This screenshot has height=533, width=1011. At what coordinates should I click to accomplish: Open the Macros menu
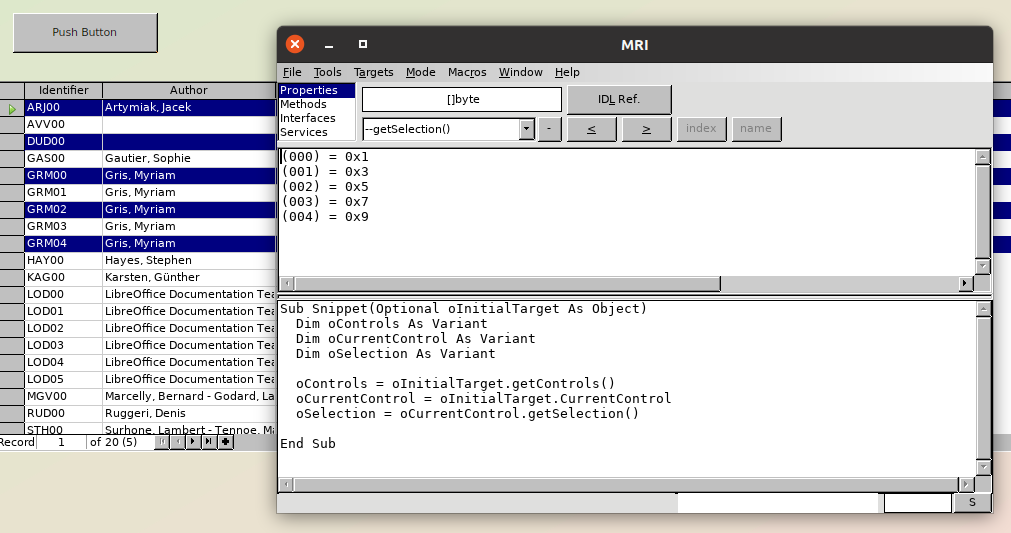[x=467, y=72]
